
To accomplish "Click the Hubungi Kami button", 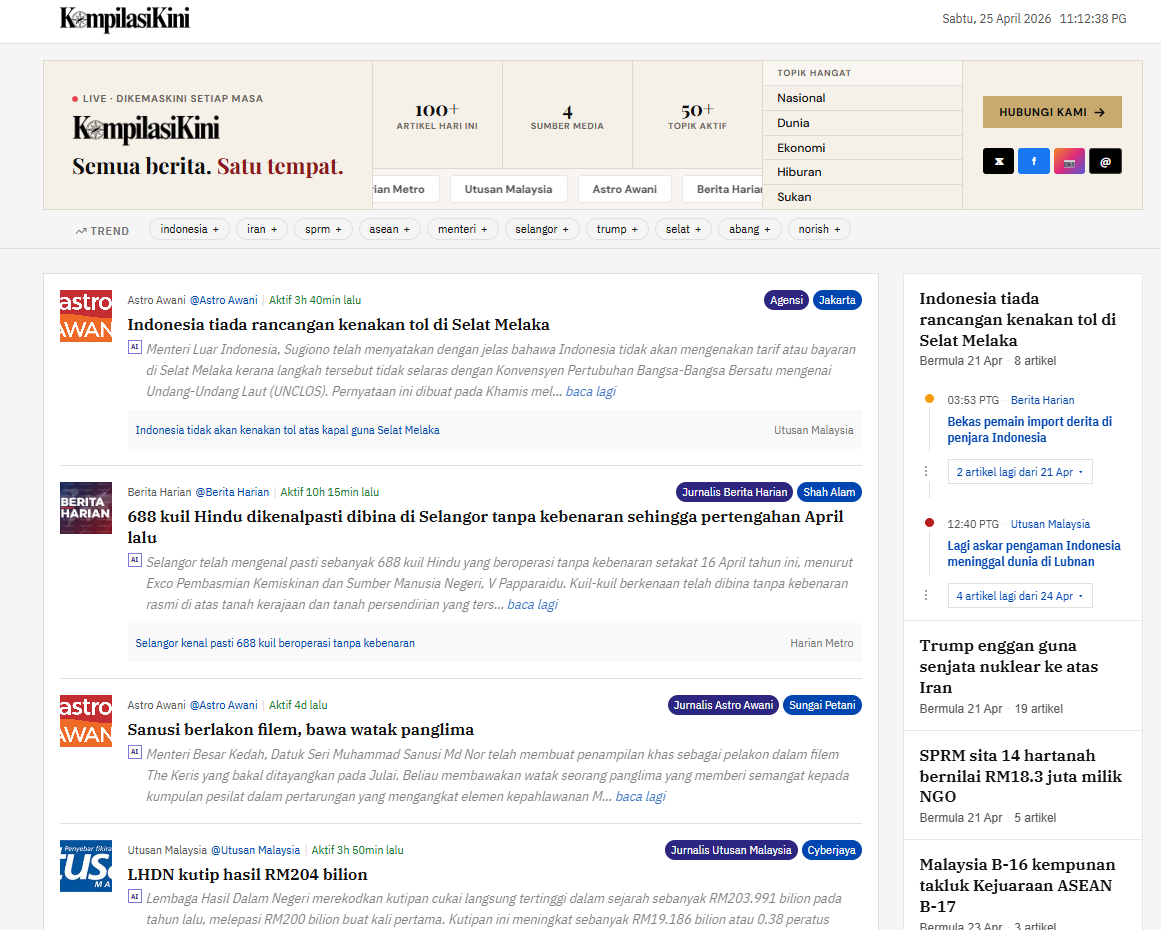I will [x=1052, y=112].
